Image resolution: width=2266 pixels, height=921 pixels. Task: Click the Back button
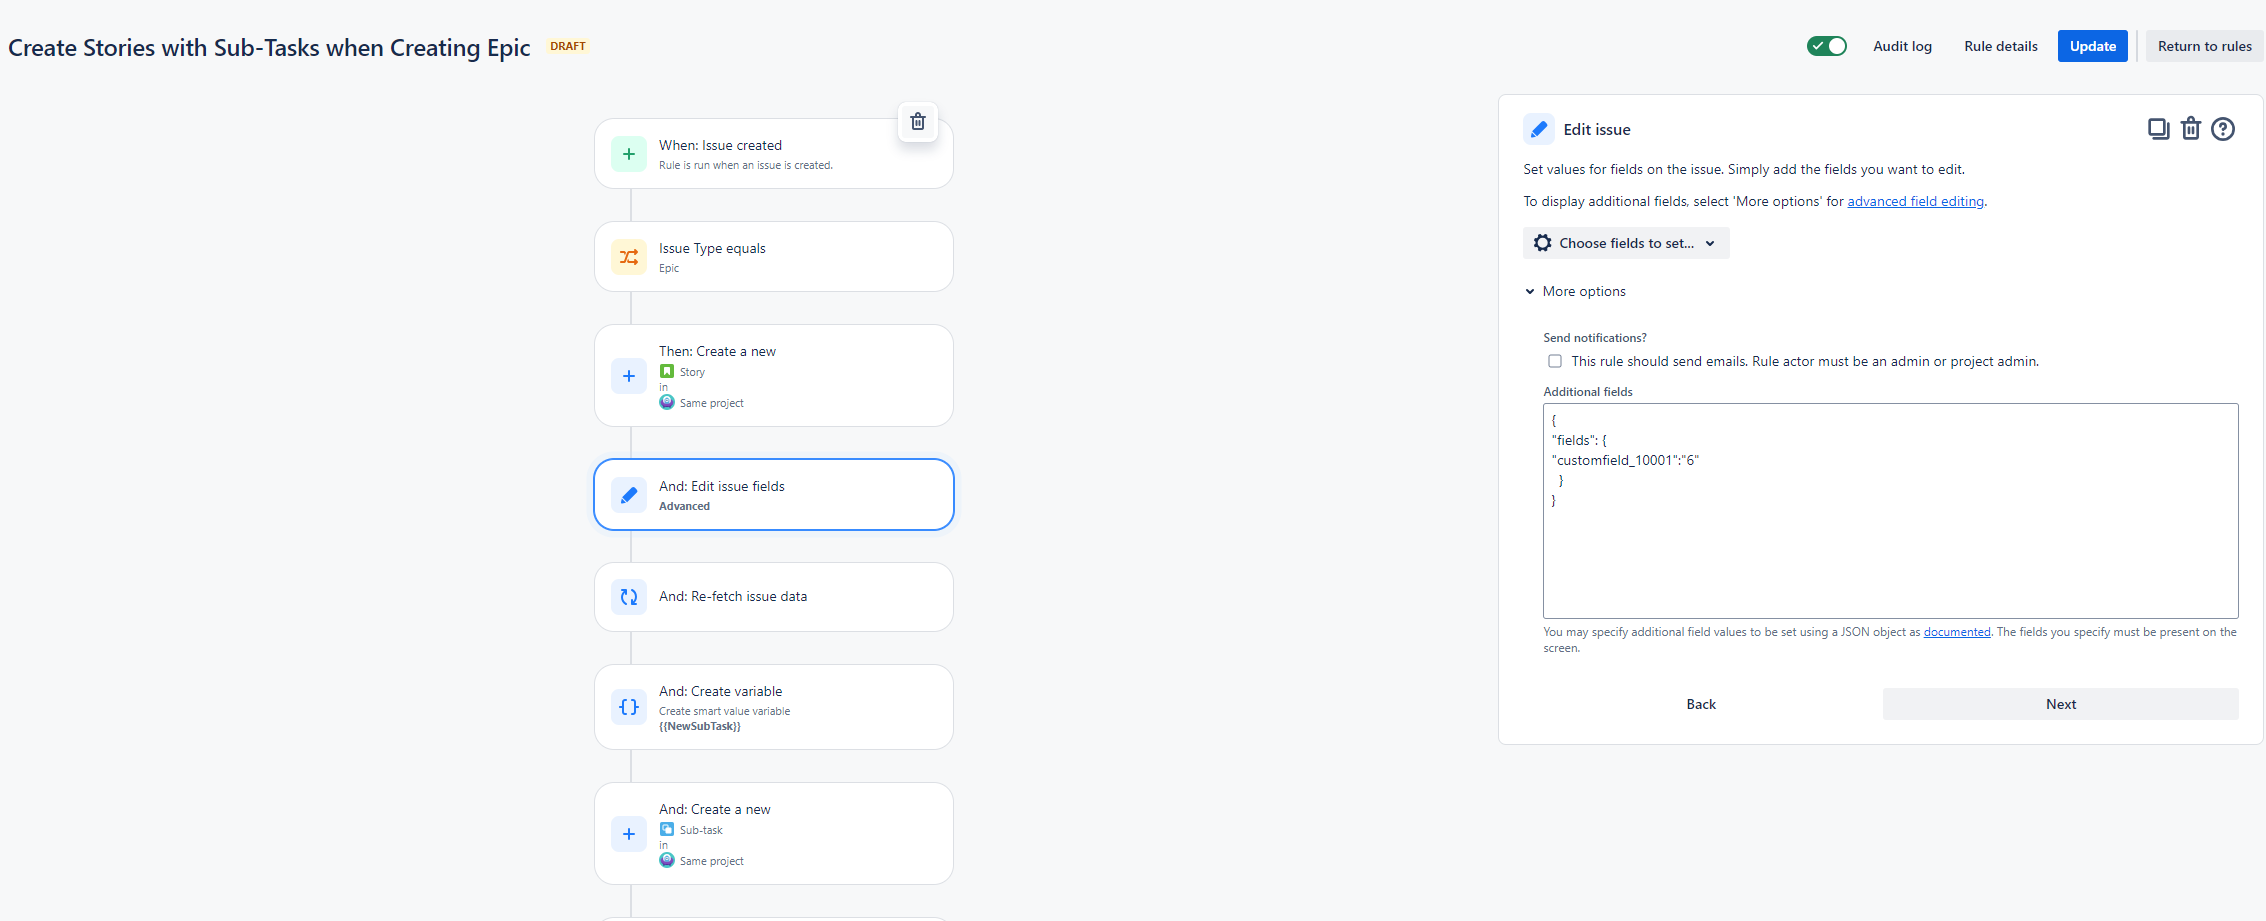point(1701,704)
